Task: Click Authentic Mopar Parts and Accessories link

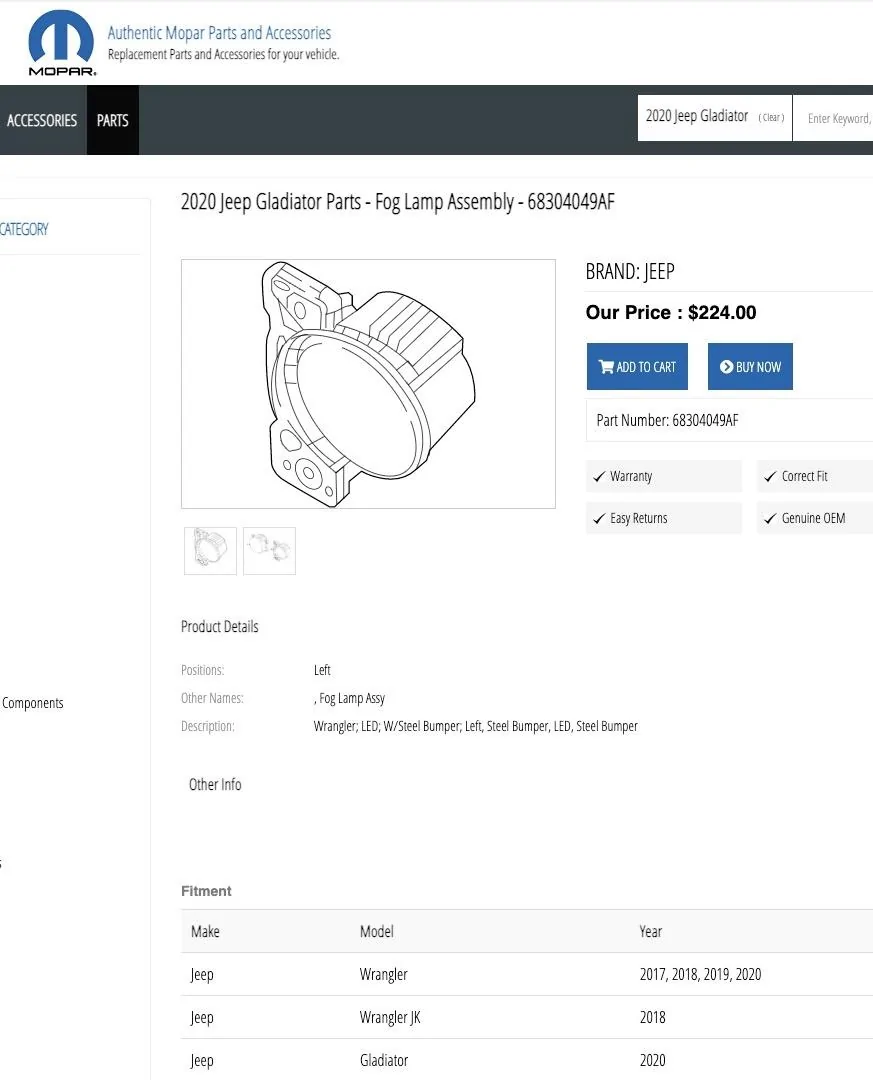Action: pos(219,32)
